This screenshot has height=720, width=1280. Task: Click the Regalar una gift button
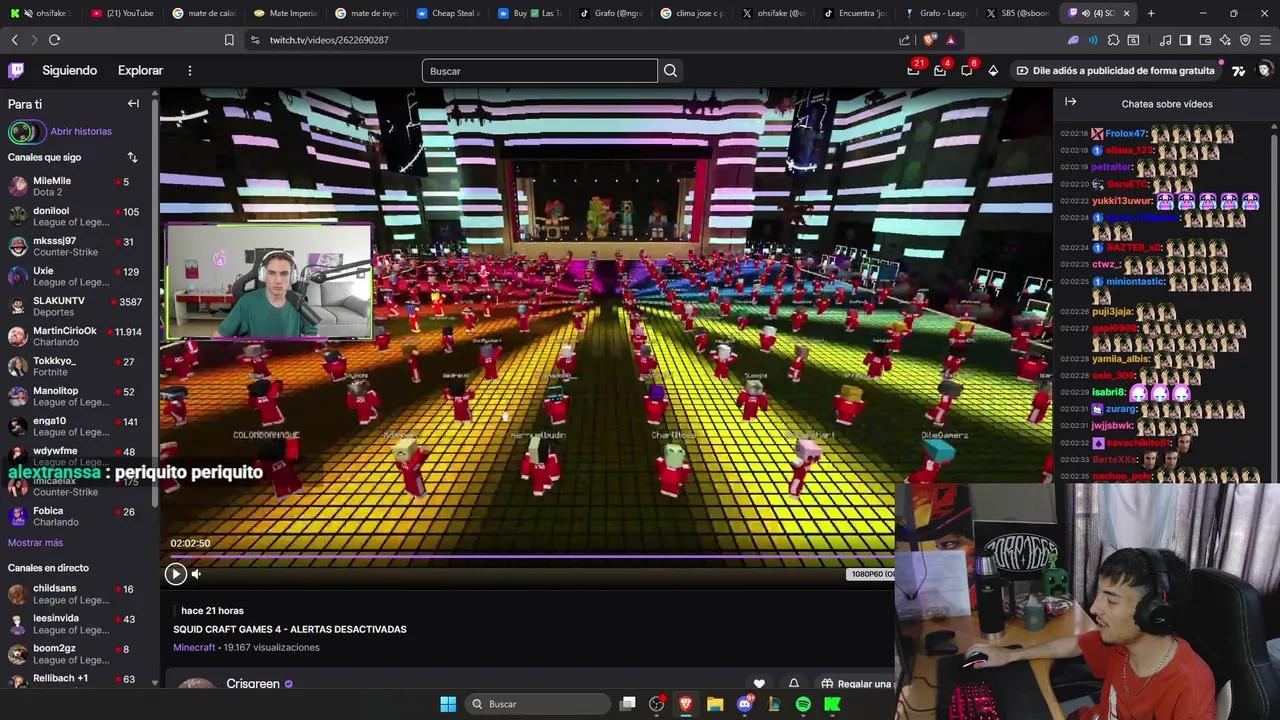pos(856,684)
